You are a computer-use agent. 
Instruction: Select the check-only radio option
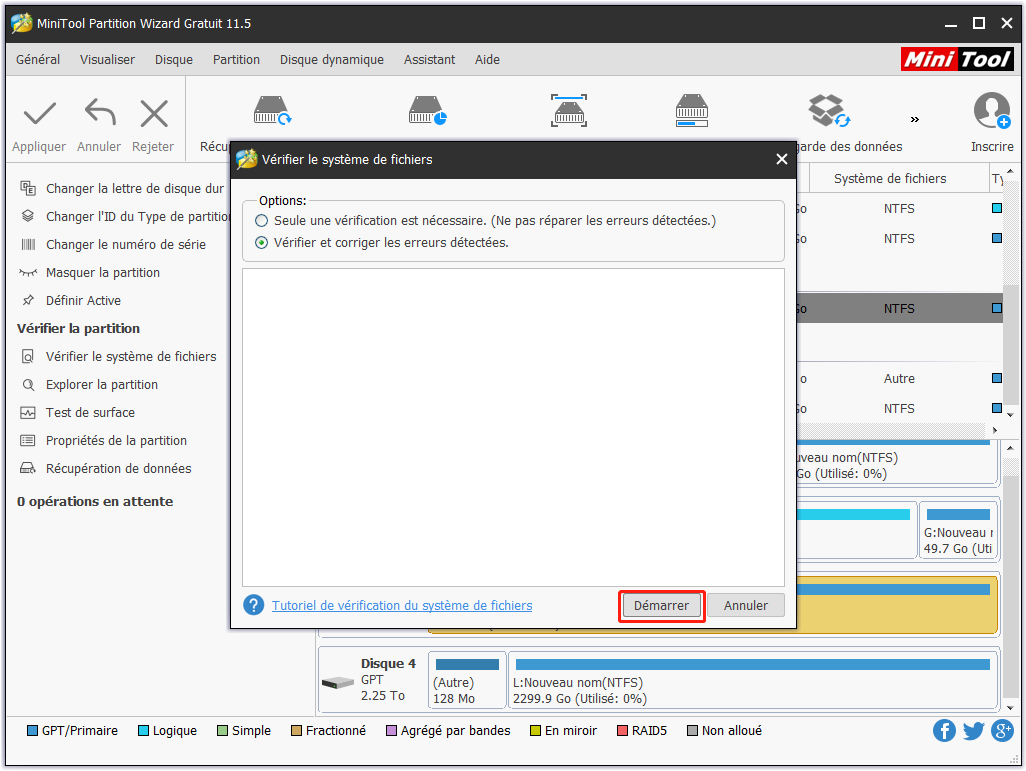(x=262, y=221)
